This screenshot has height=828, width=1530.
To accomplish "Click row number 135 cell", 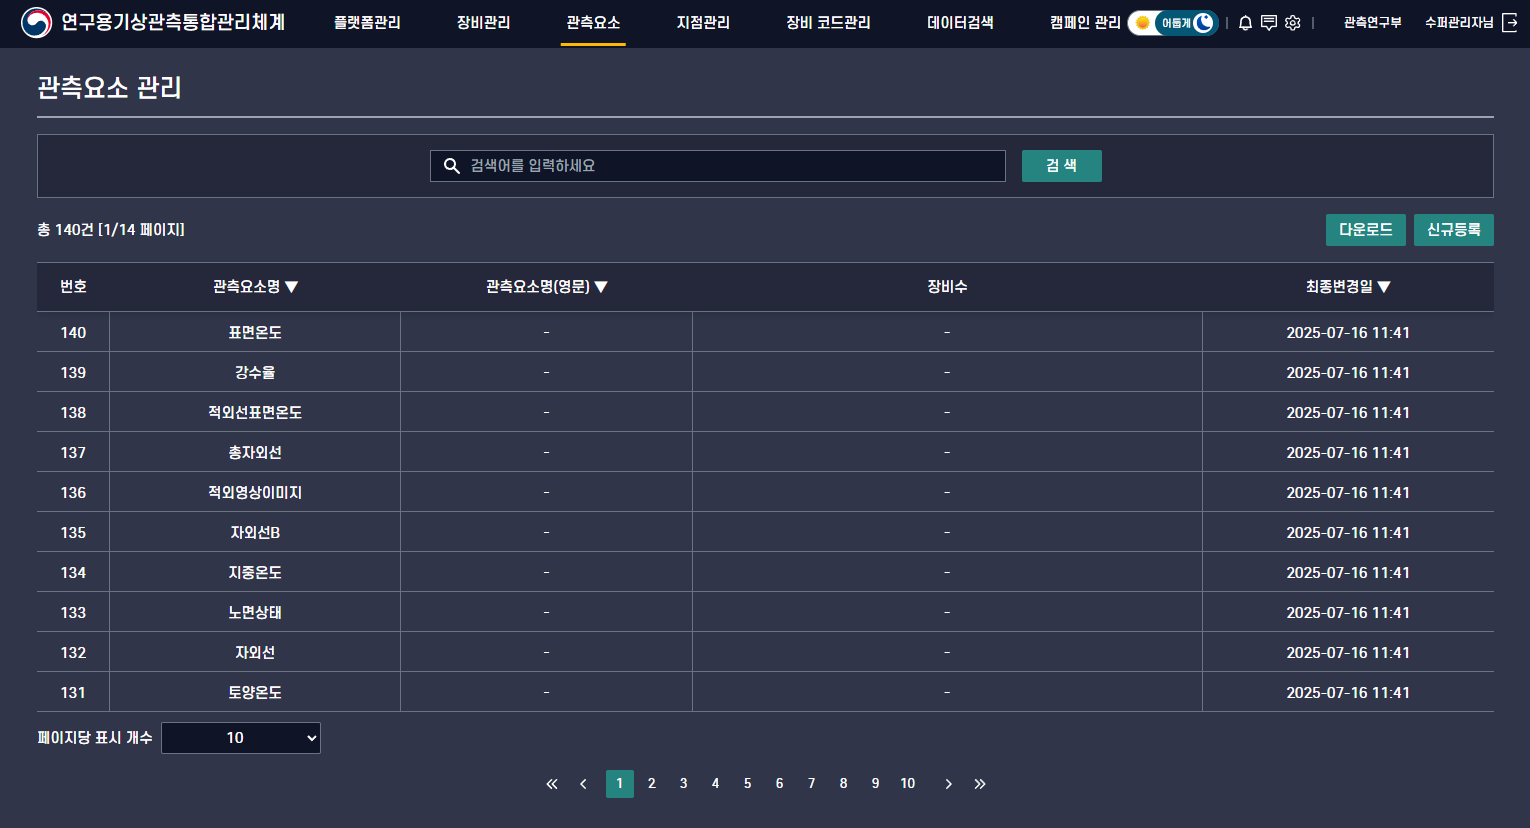I will pos(73,532).
